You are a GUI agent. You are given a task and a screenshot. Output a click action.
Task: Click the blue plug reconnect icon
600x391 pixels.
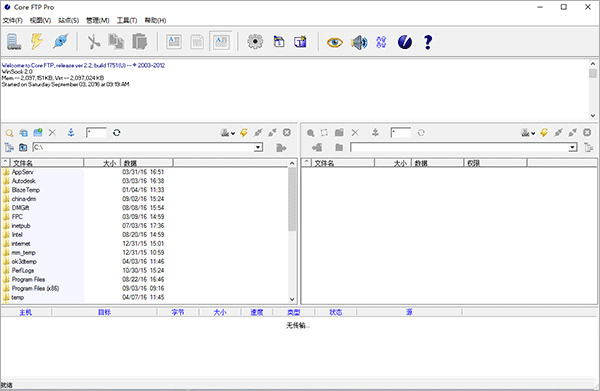click(60, 41)
